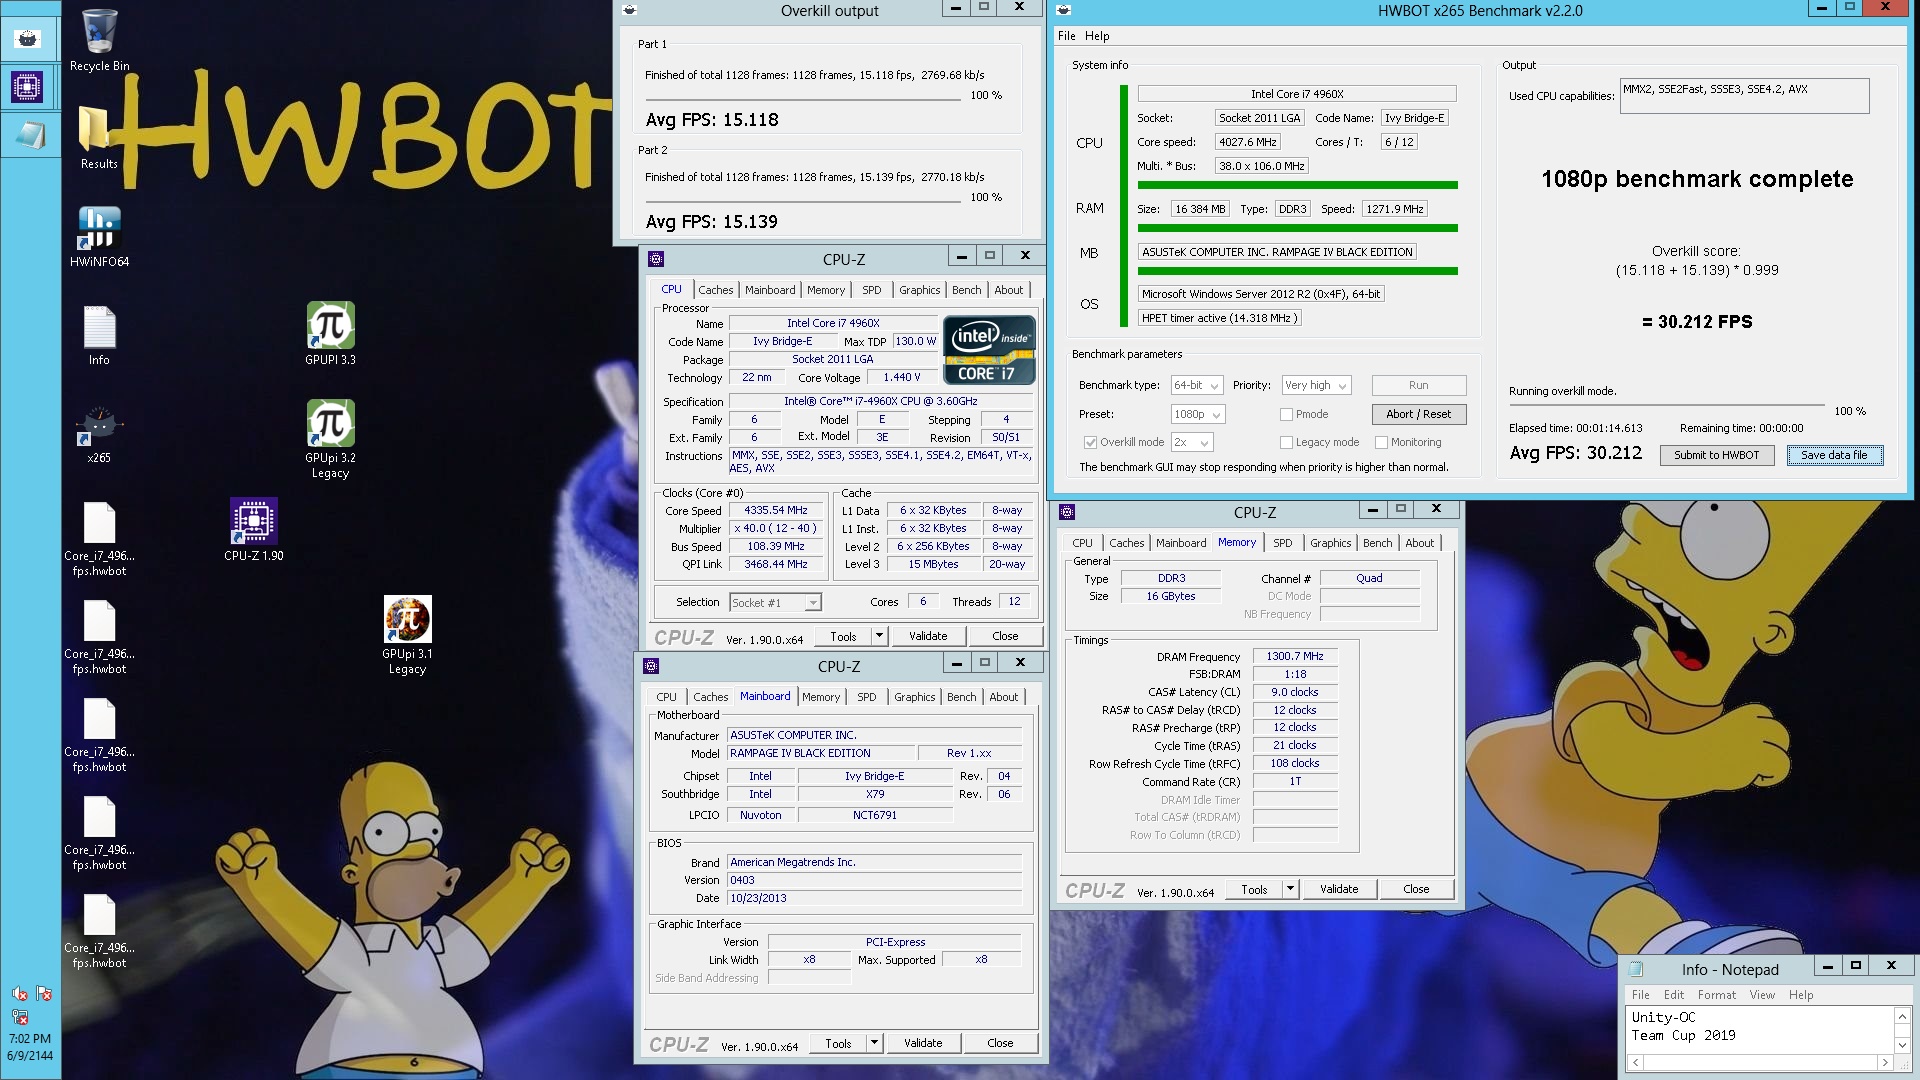Click Tools button in Mainboard CPU-Z window
Viewport: 1920px width, 1080px height.
838,1043
